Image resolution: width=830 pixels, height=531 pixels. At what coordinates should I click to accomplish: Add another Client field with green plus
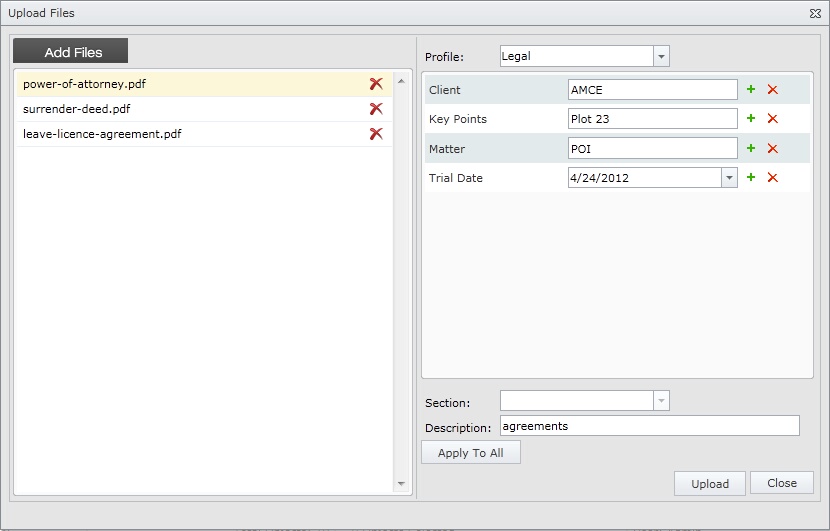click(x=751, y=89)
